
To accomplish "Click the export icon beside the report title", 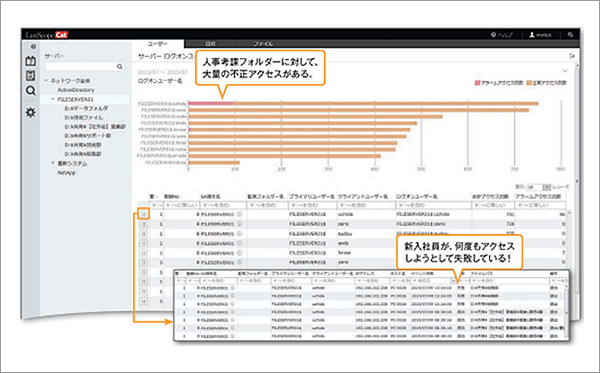I will [572, 56].
